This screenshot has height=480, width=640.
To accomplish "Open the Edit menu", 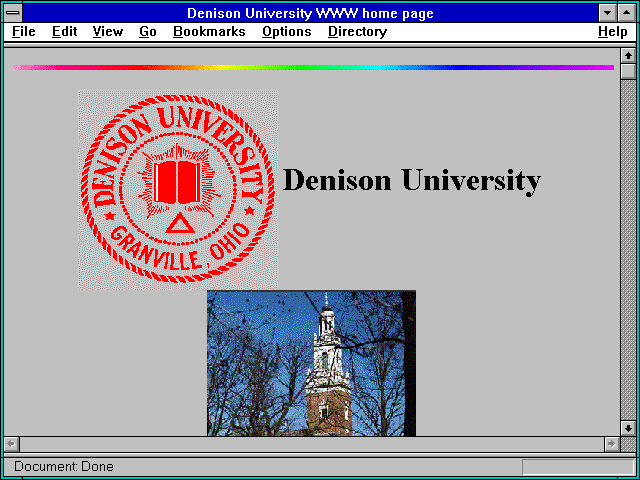I will coord(64,32).
